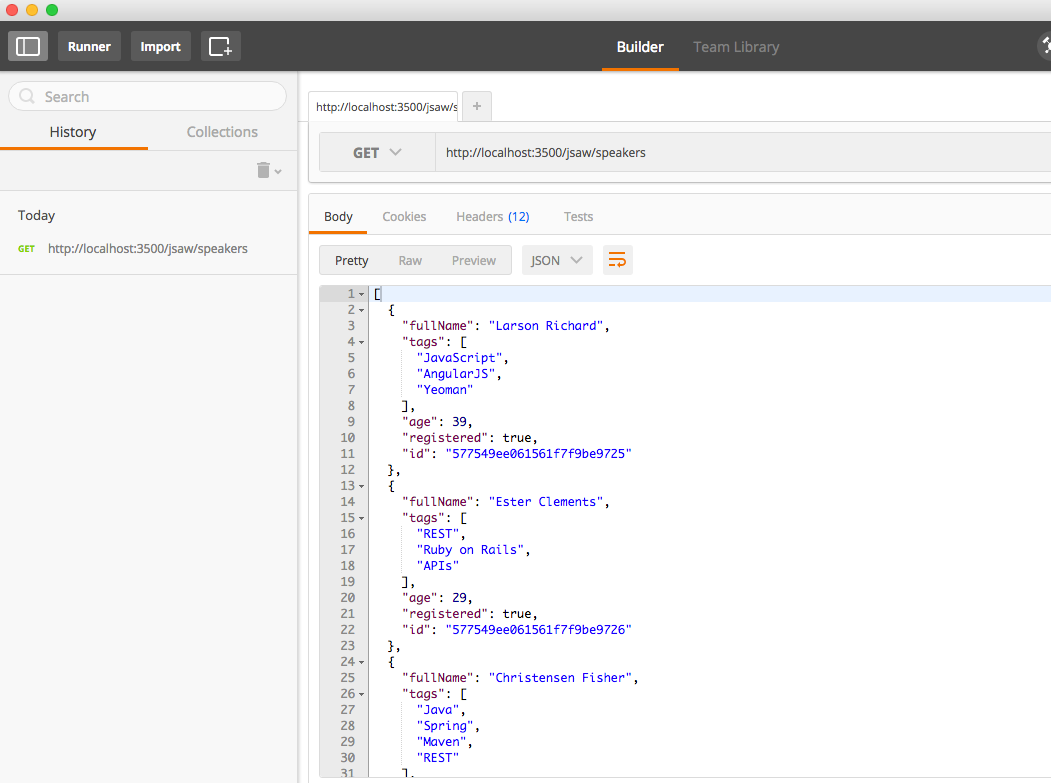Image resolution: width=1051 pixels, height=783 pixels.
Task: Switch response view to Preview
Action: coord(473,259)
